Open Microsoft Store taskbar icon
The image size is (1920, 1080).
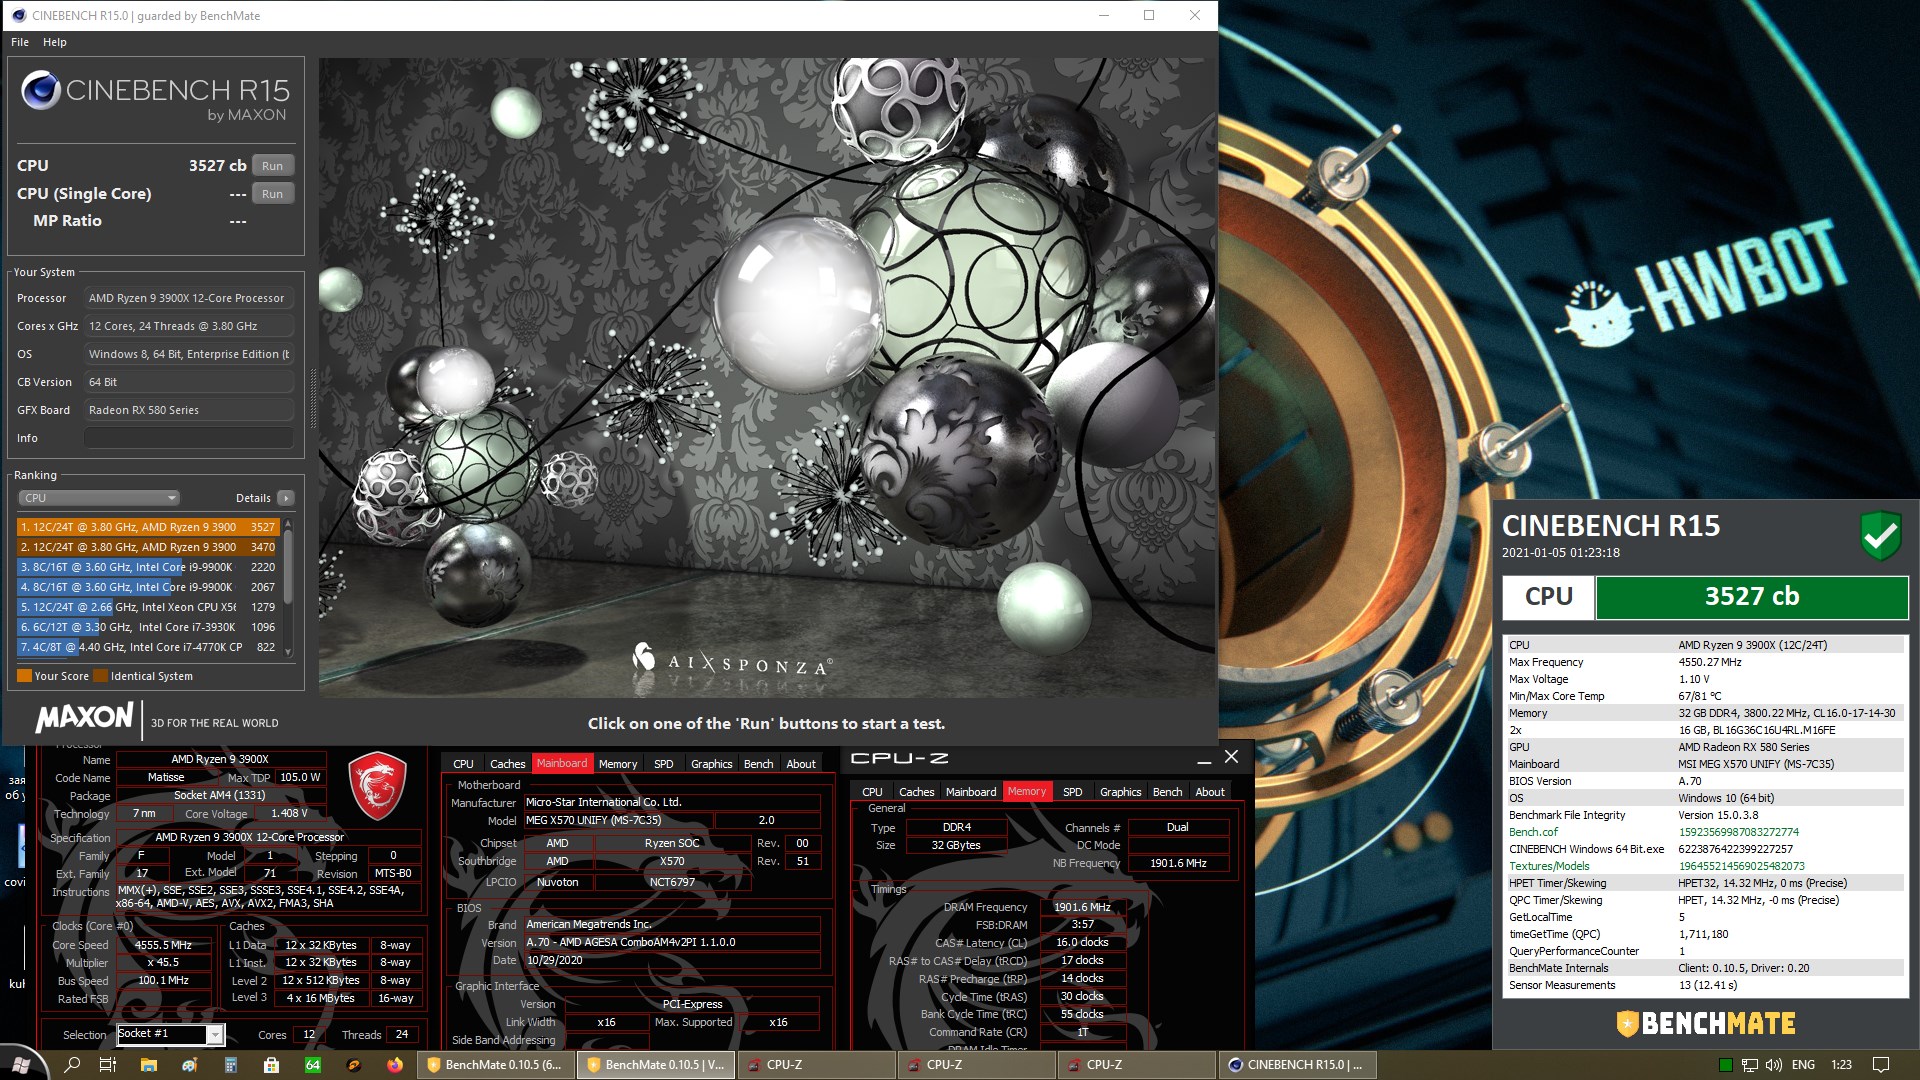click(x=271, y=1065)
